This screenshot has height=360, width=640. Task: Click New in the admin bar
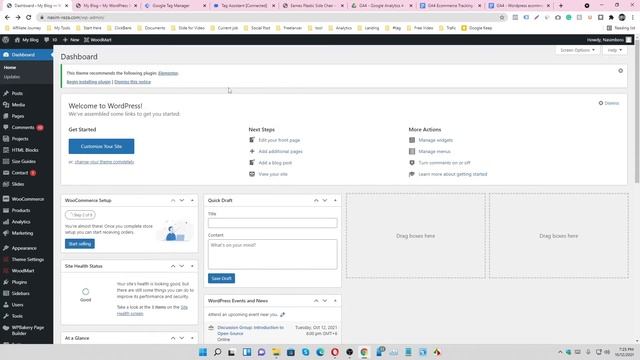click(71, 40)
